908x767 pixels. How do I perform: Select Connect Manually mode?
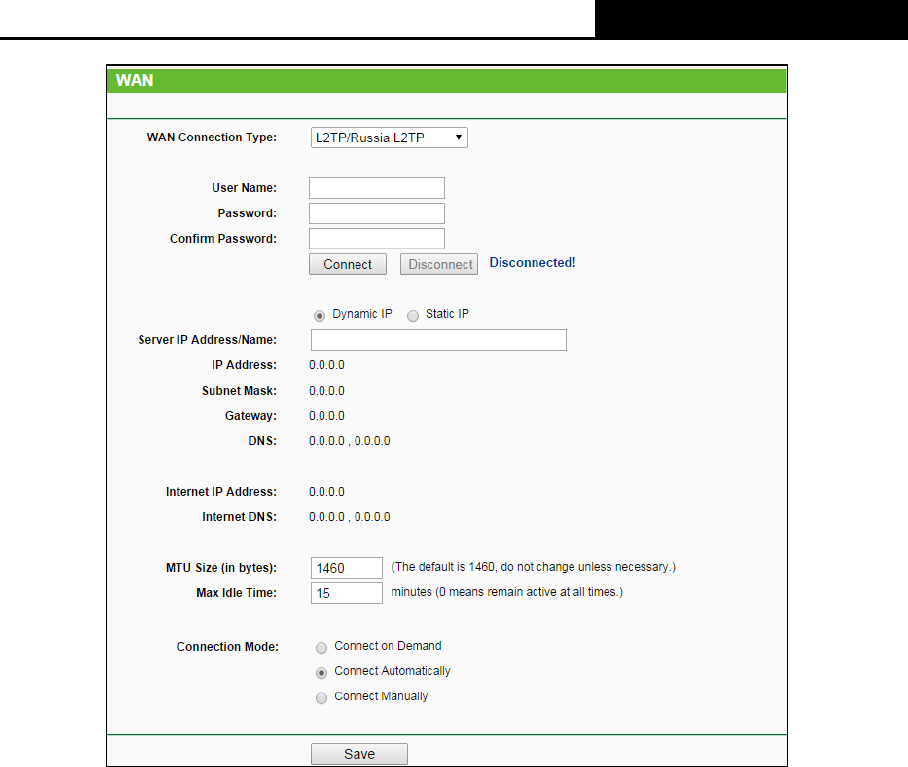321,698
